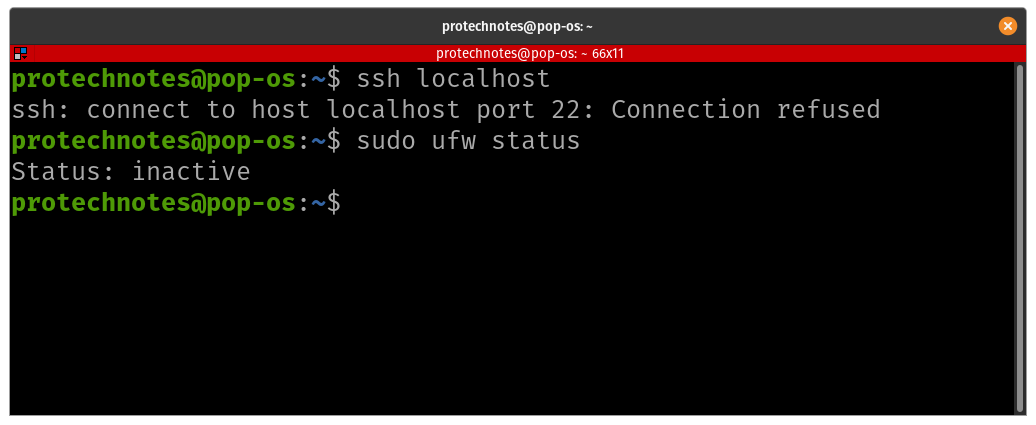
Task: Click the terminal's vertical scrollbar
Action: coord(1019,238)
